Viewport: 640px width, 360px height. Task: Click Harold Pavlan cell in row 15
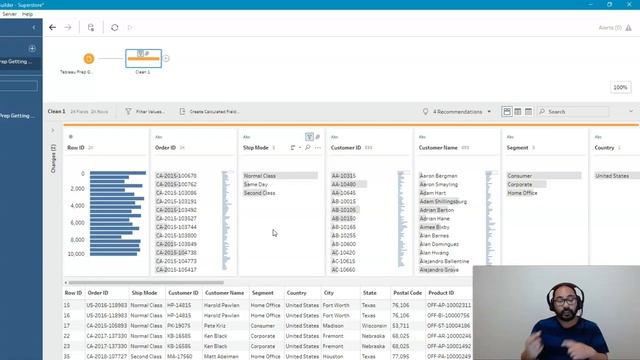[222, 305]
